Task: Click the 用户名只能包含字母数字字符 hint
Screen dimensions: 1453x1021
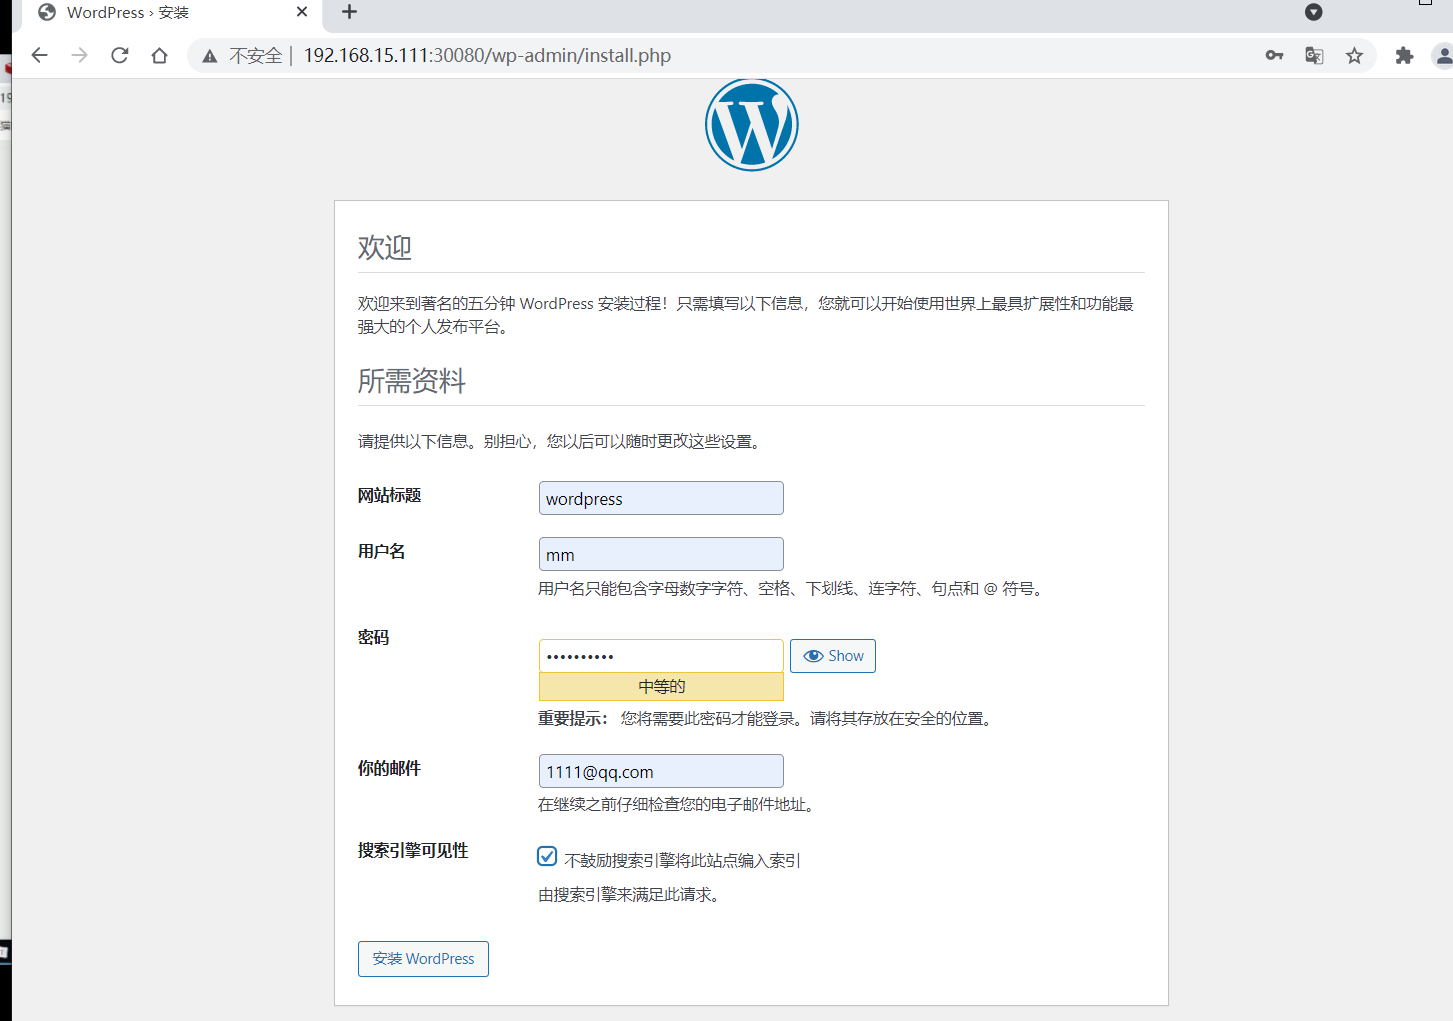Action: point(793,588)
